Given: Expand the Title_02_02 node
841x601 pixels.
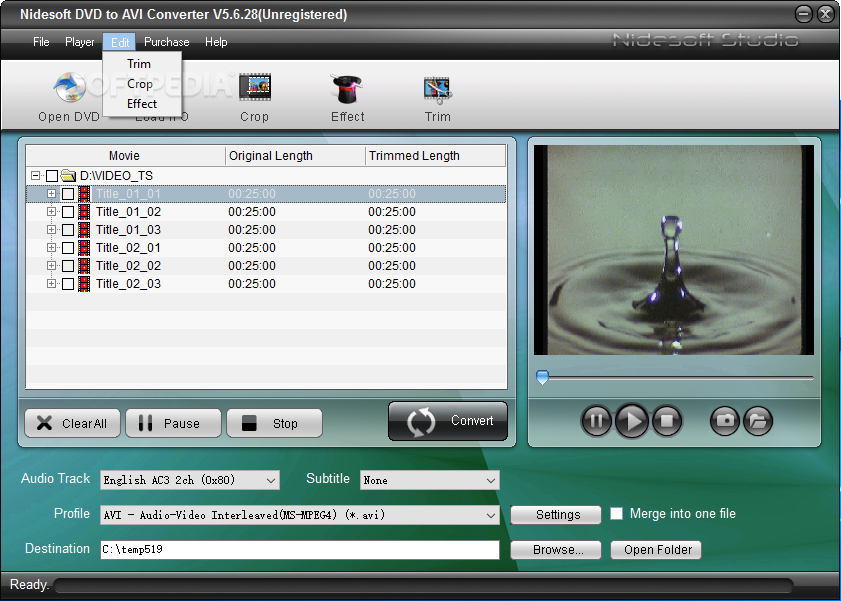Looking at the screenshot, I should tap(51, 265).
